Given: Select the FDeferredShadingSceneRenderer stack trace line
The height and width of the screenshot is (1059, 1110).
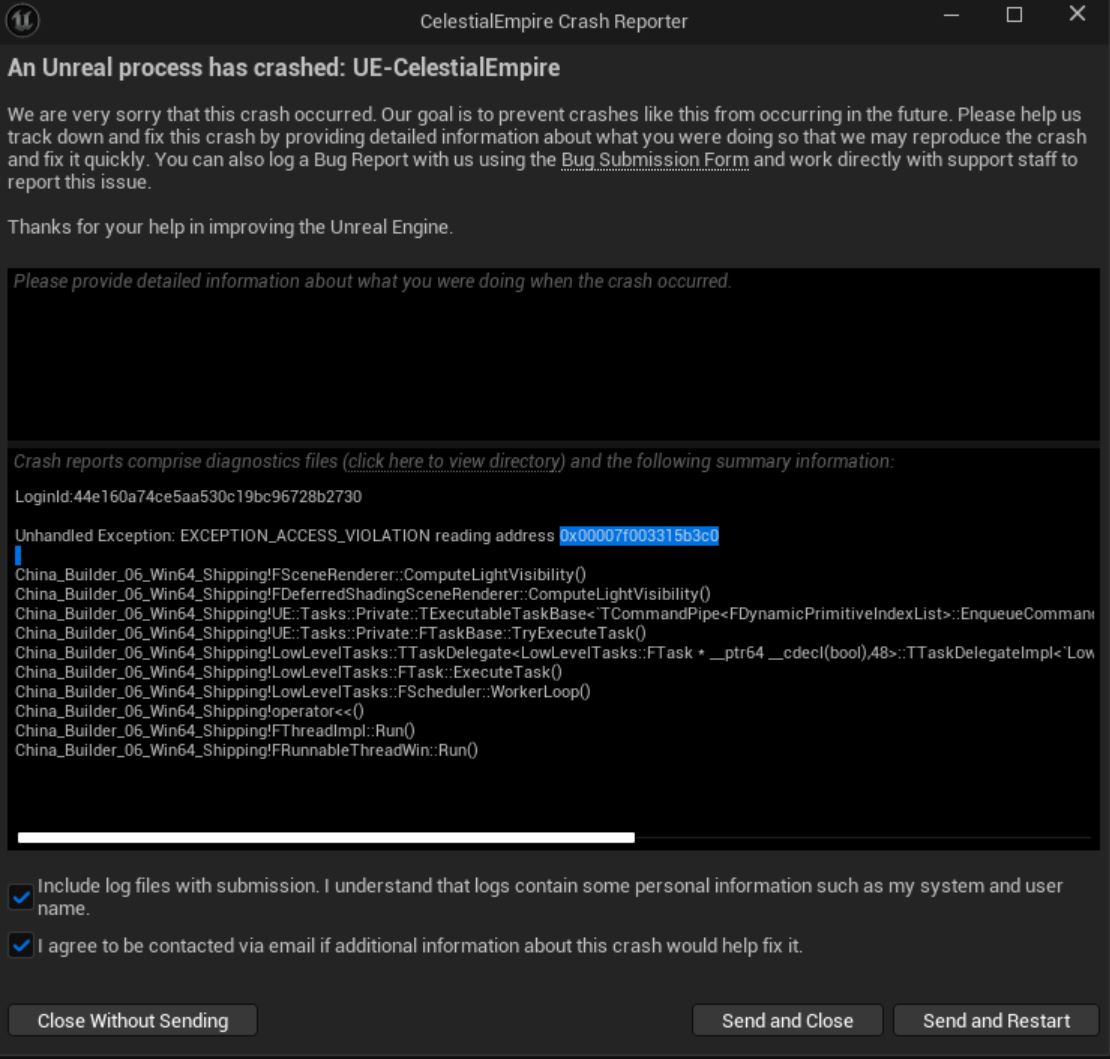Looking at the screenshot, I should [362, 593].
